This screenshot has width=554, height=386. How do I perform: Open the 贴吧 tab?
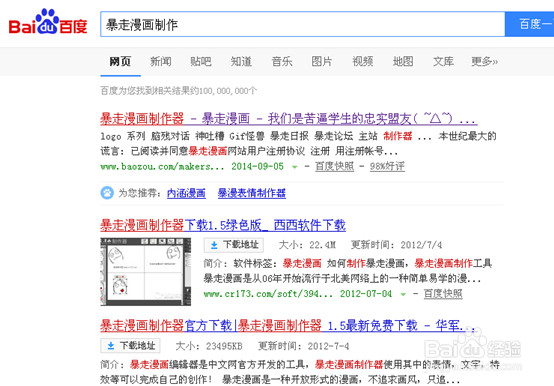coord(201,61)
